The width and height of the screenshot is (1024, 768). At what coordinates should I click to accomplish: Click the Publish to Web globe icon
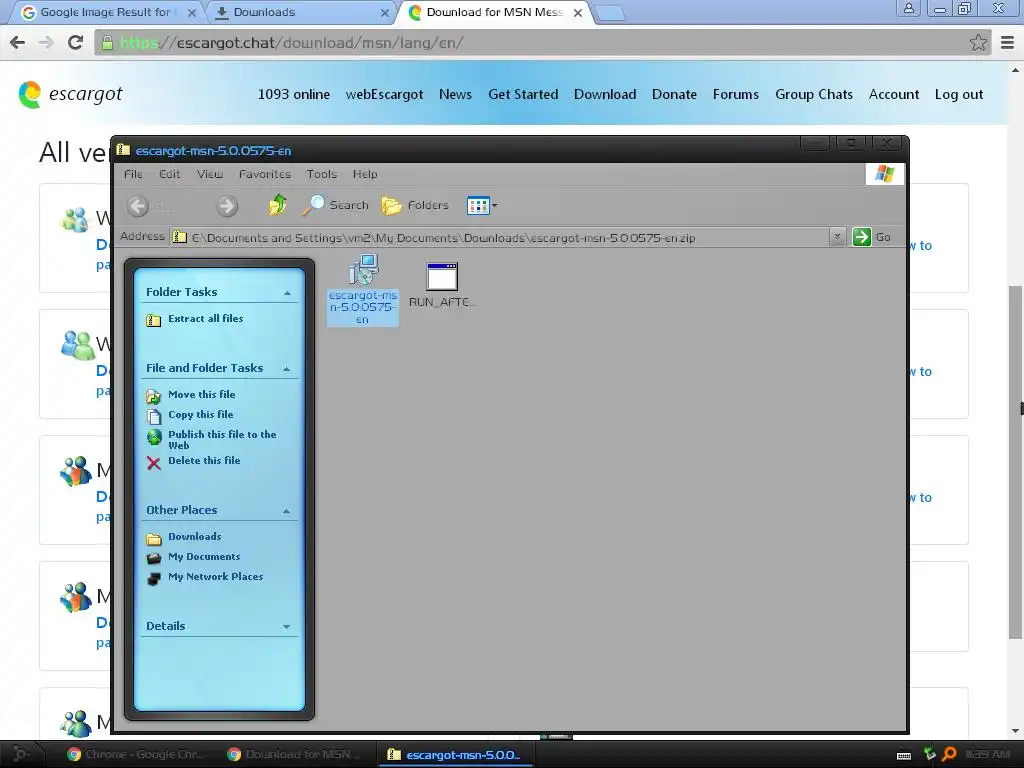point(153,438)
